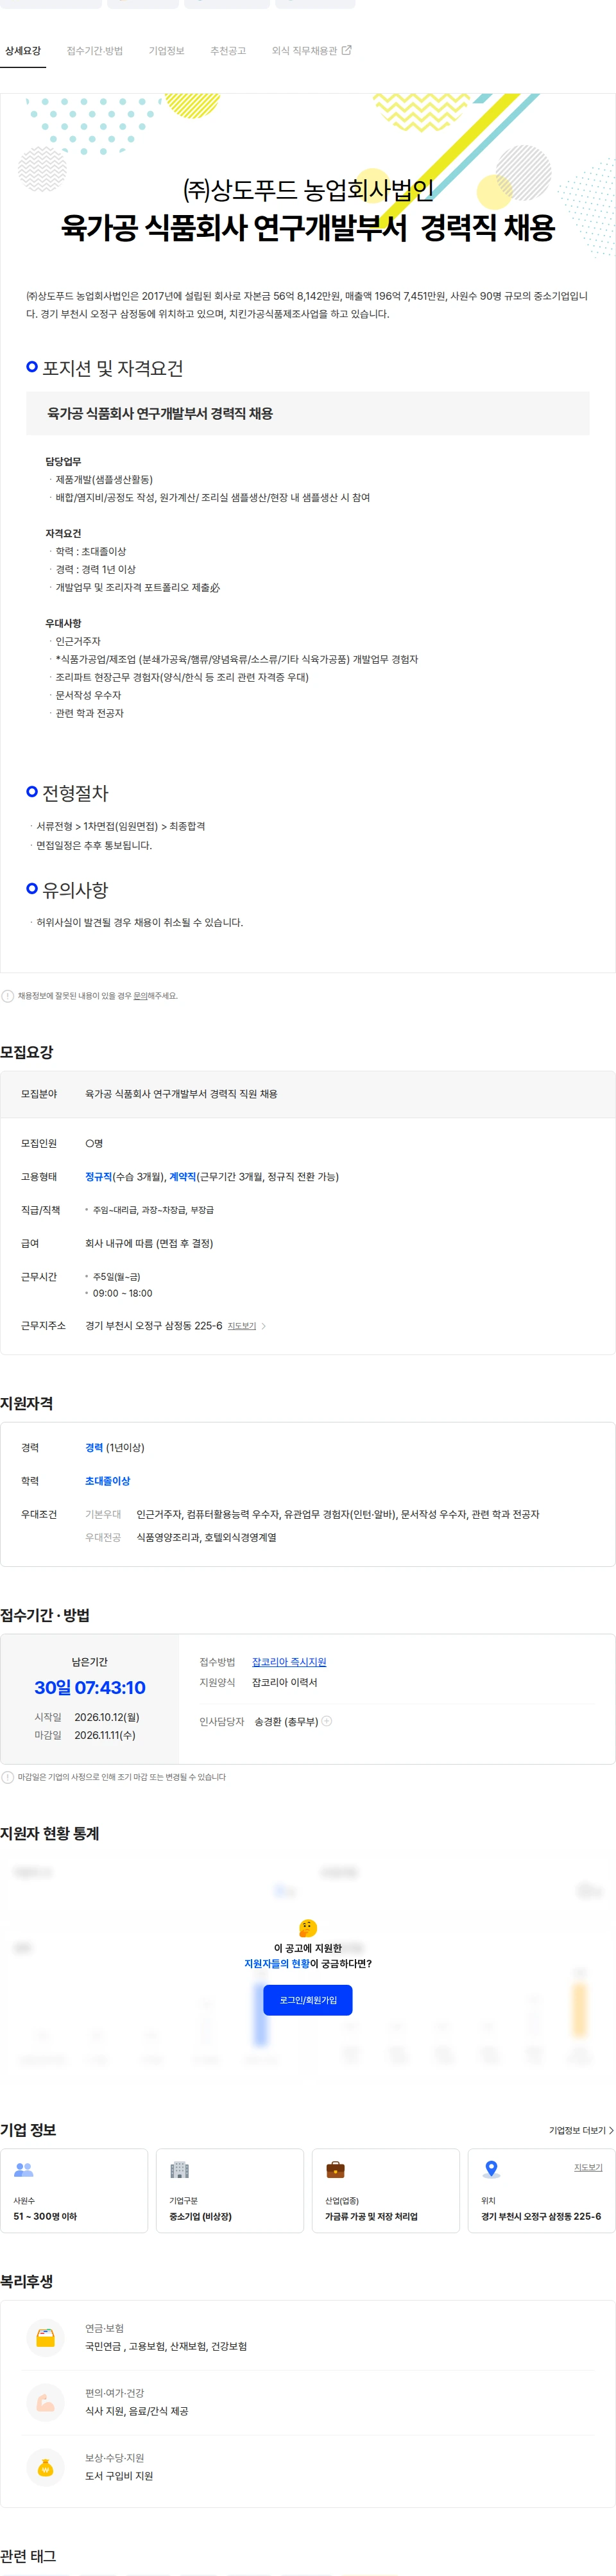Click the 초대졸이상 education requirement

pyautogui.click(x=108, y=1481)
